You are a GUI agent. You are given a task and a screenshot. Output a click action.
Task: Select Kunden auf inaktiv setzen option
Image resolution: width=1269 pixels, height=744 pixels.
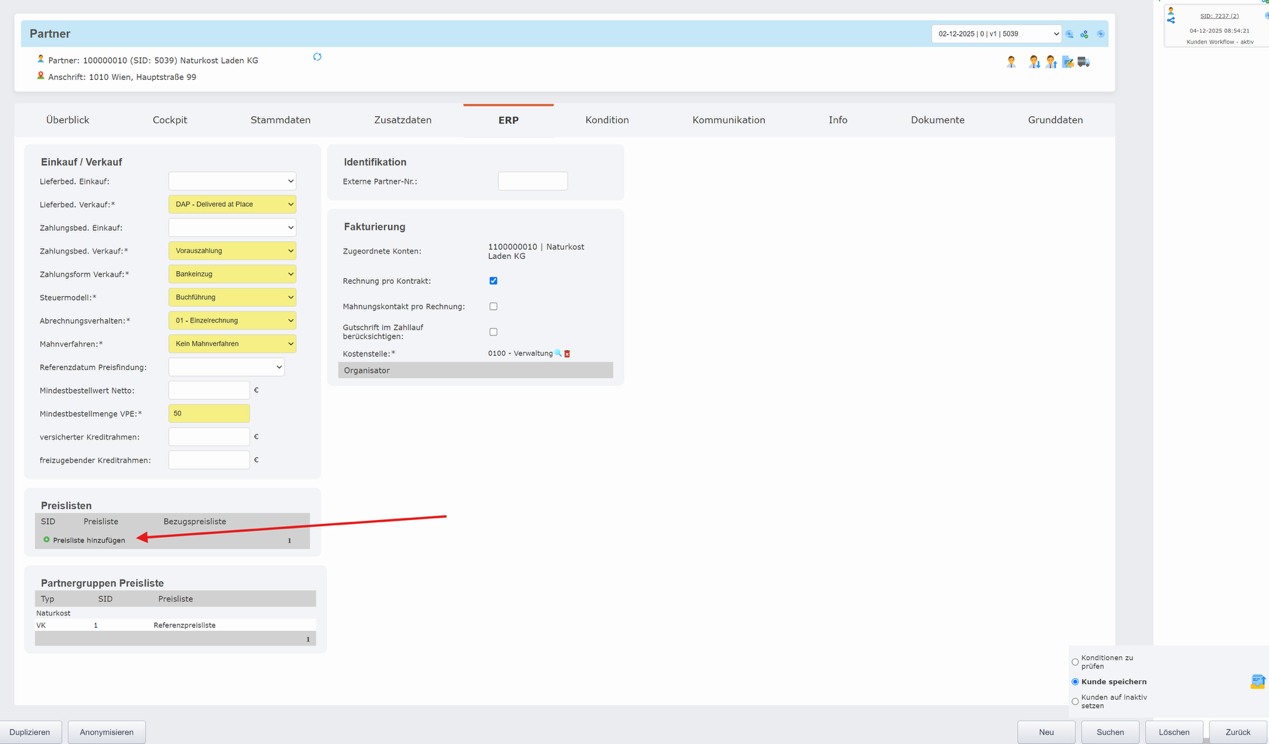[1075, 701]
